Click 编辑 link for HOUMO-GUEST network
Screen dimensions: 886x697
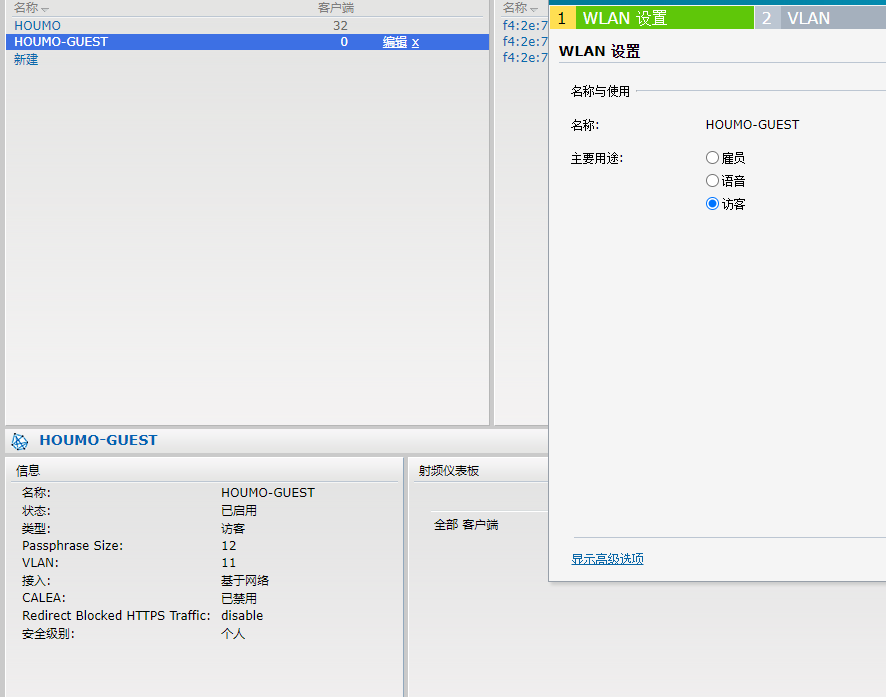coord(394,42)
